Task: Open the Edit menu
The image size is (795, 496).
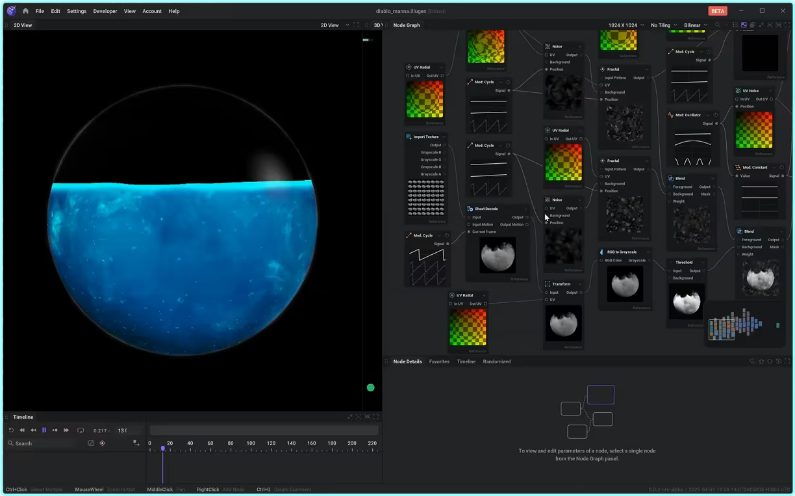Action: pyautogui.click(x=55, y=11)
